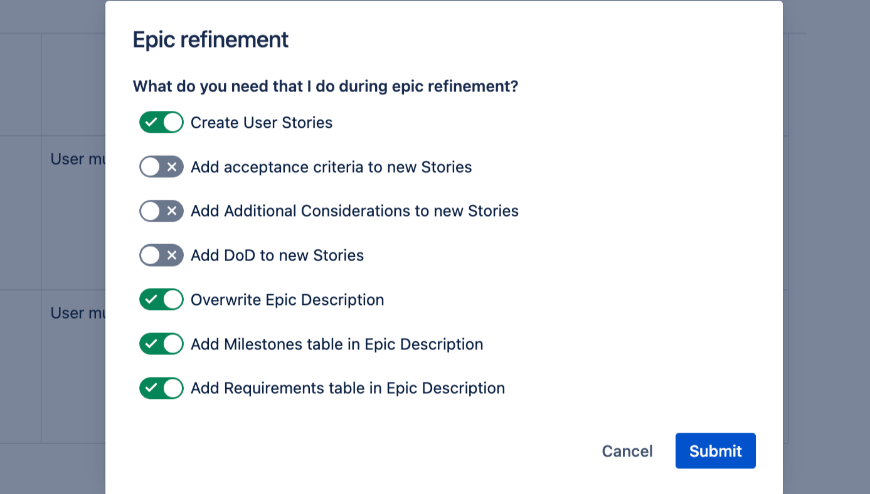Disable the Create User Stories toggle
870x494 pixels.
pos(161,123)
